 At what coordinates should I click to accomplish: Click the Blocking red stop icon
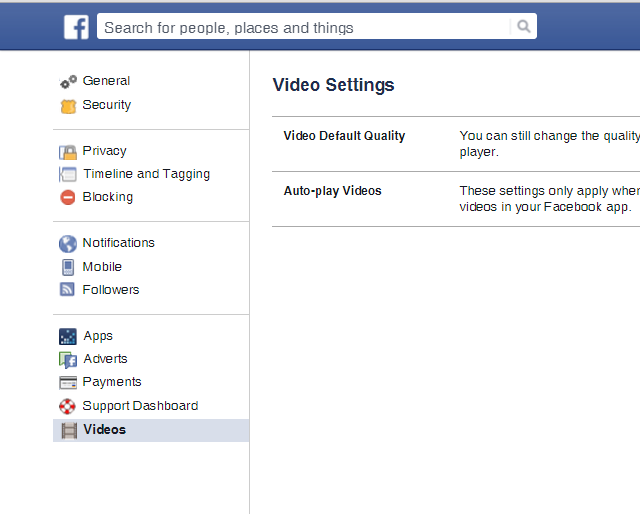tap(68, 198)
